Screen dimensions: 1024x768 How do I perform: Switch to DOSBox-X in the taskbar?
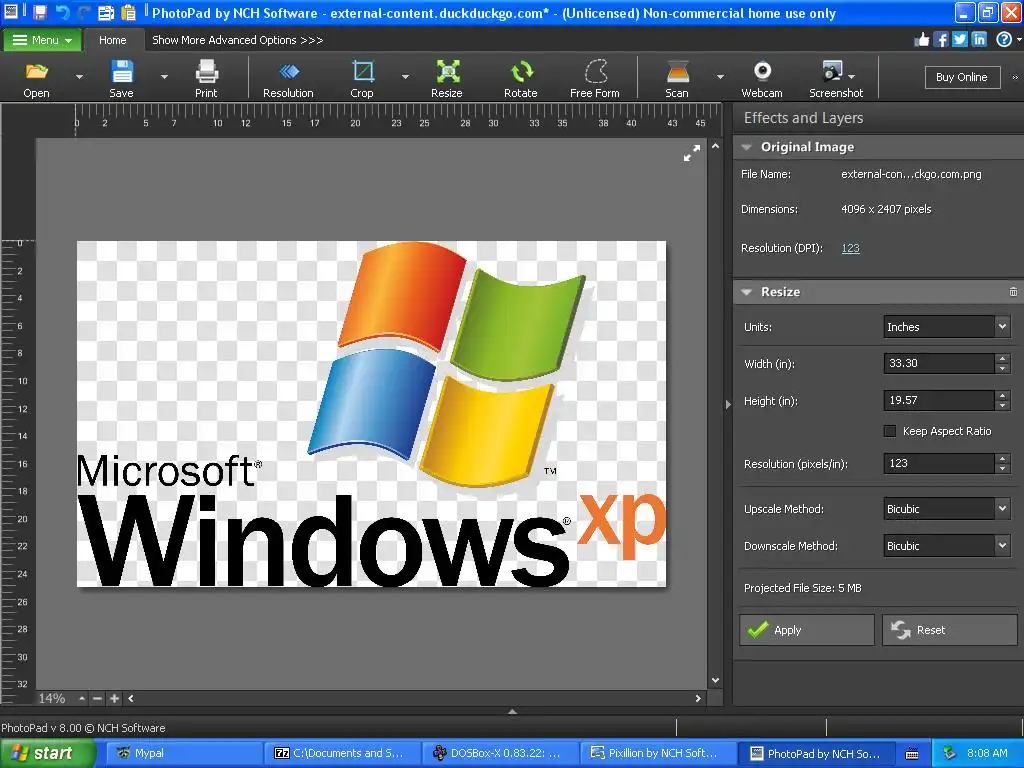(x=502, y=753)
